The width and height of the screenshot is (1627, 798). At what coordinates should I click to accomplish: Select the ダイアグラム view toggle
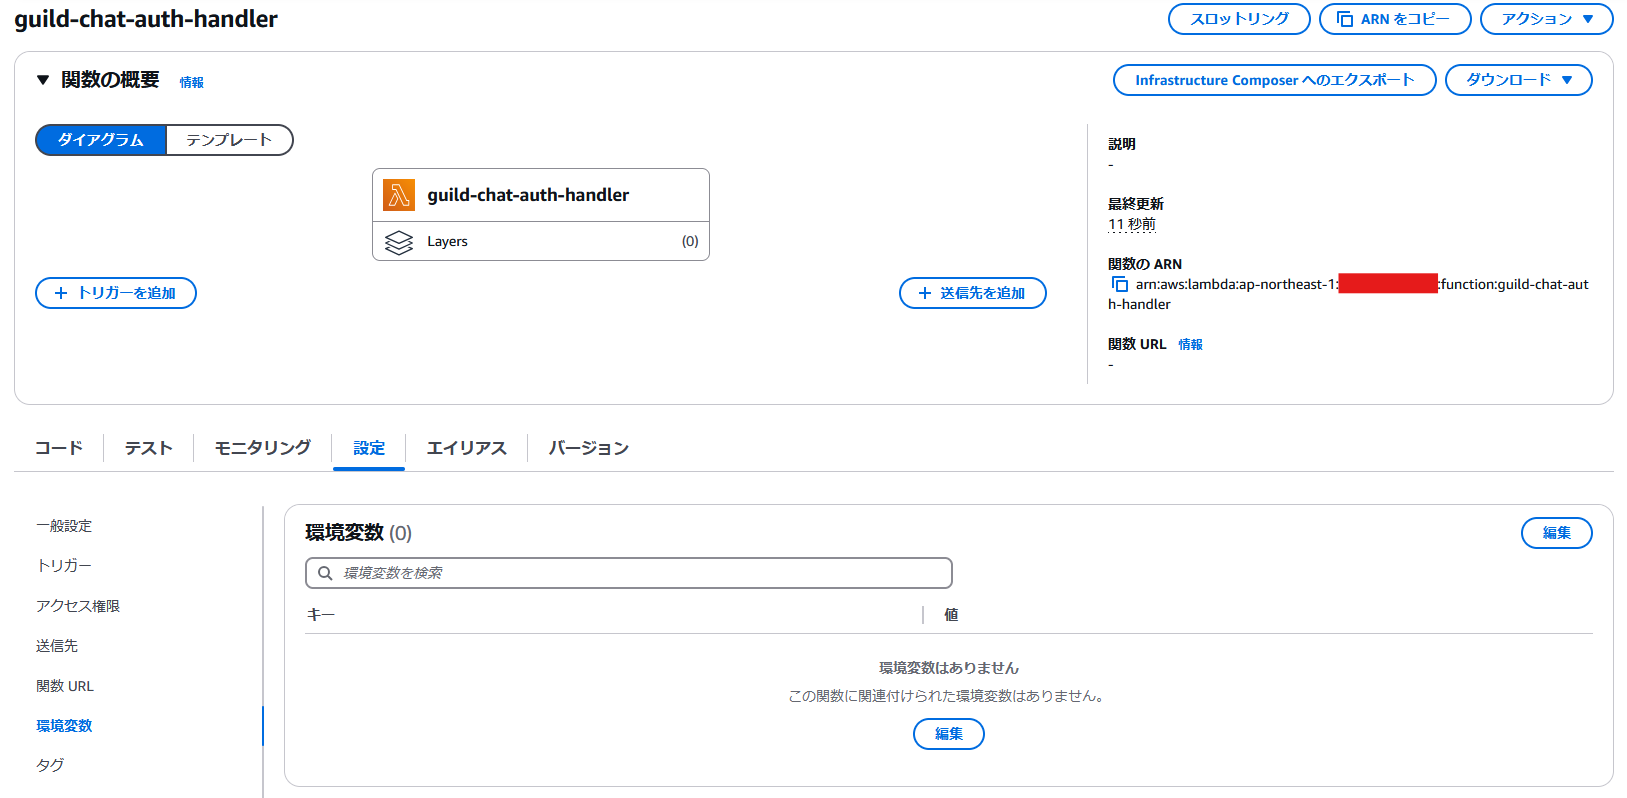[x=101, y=140]
